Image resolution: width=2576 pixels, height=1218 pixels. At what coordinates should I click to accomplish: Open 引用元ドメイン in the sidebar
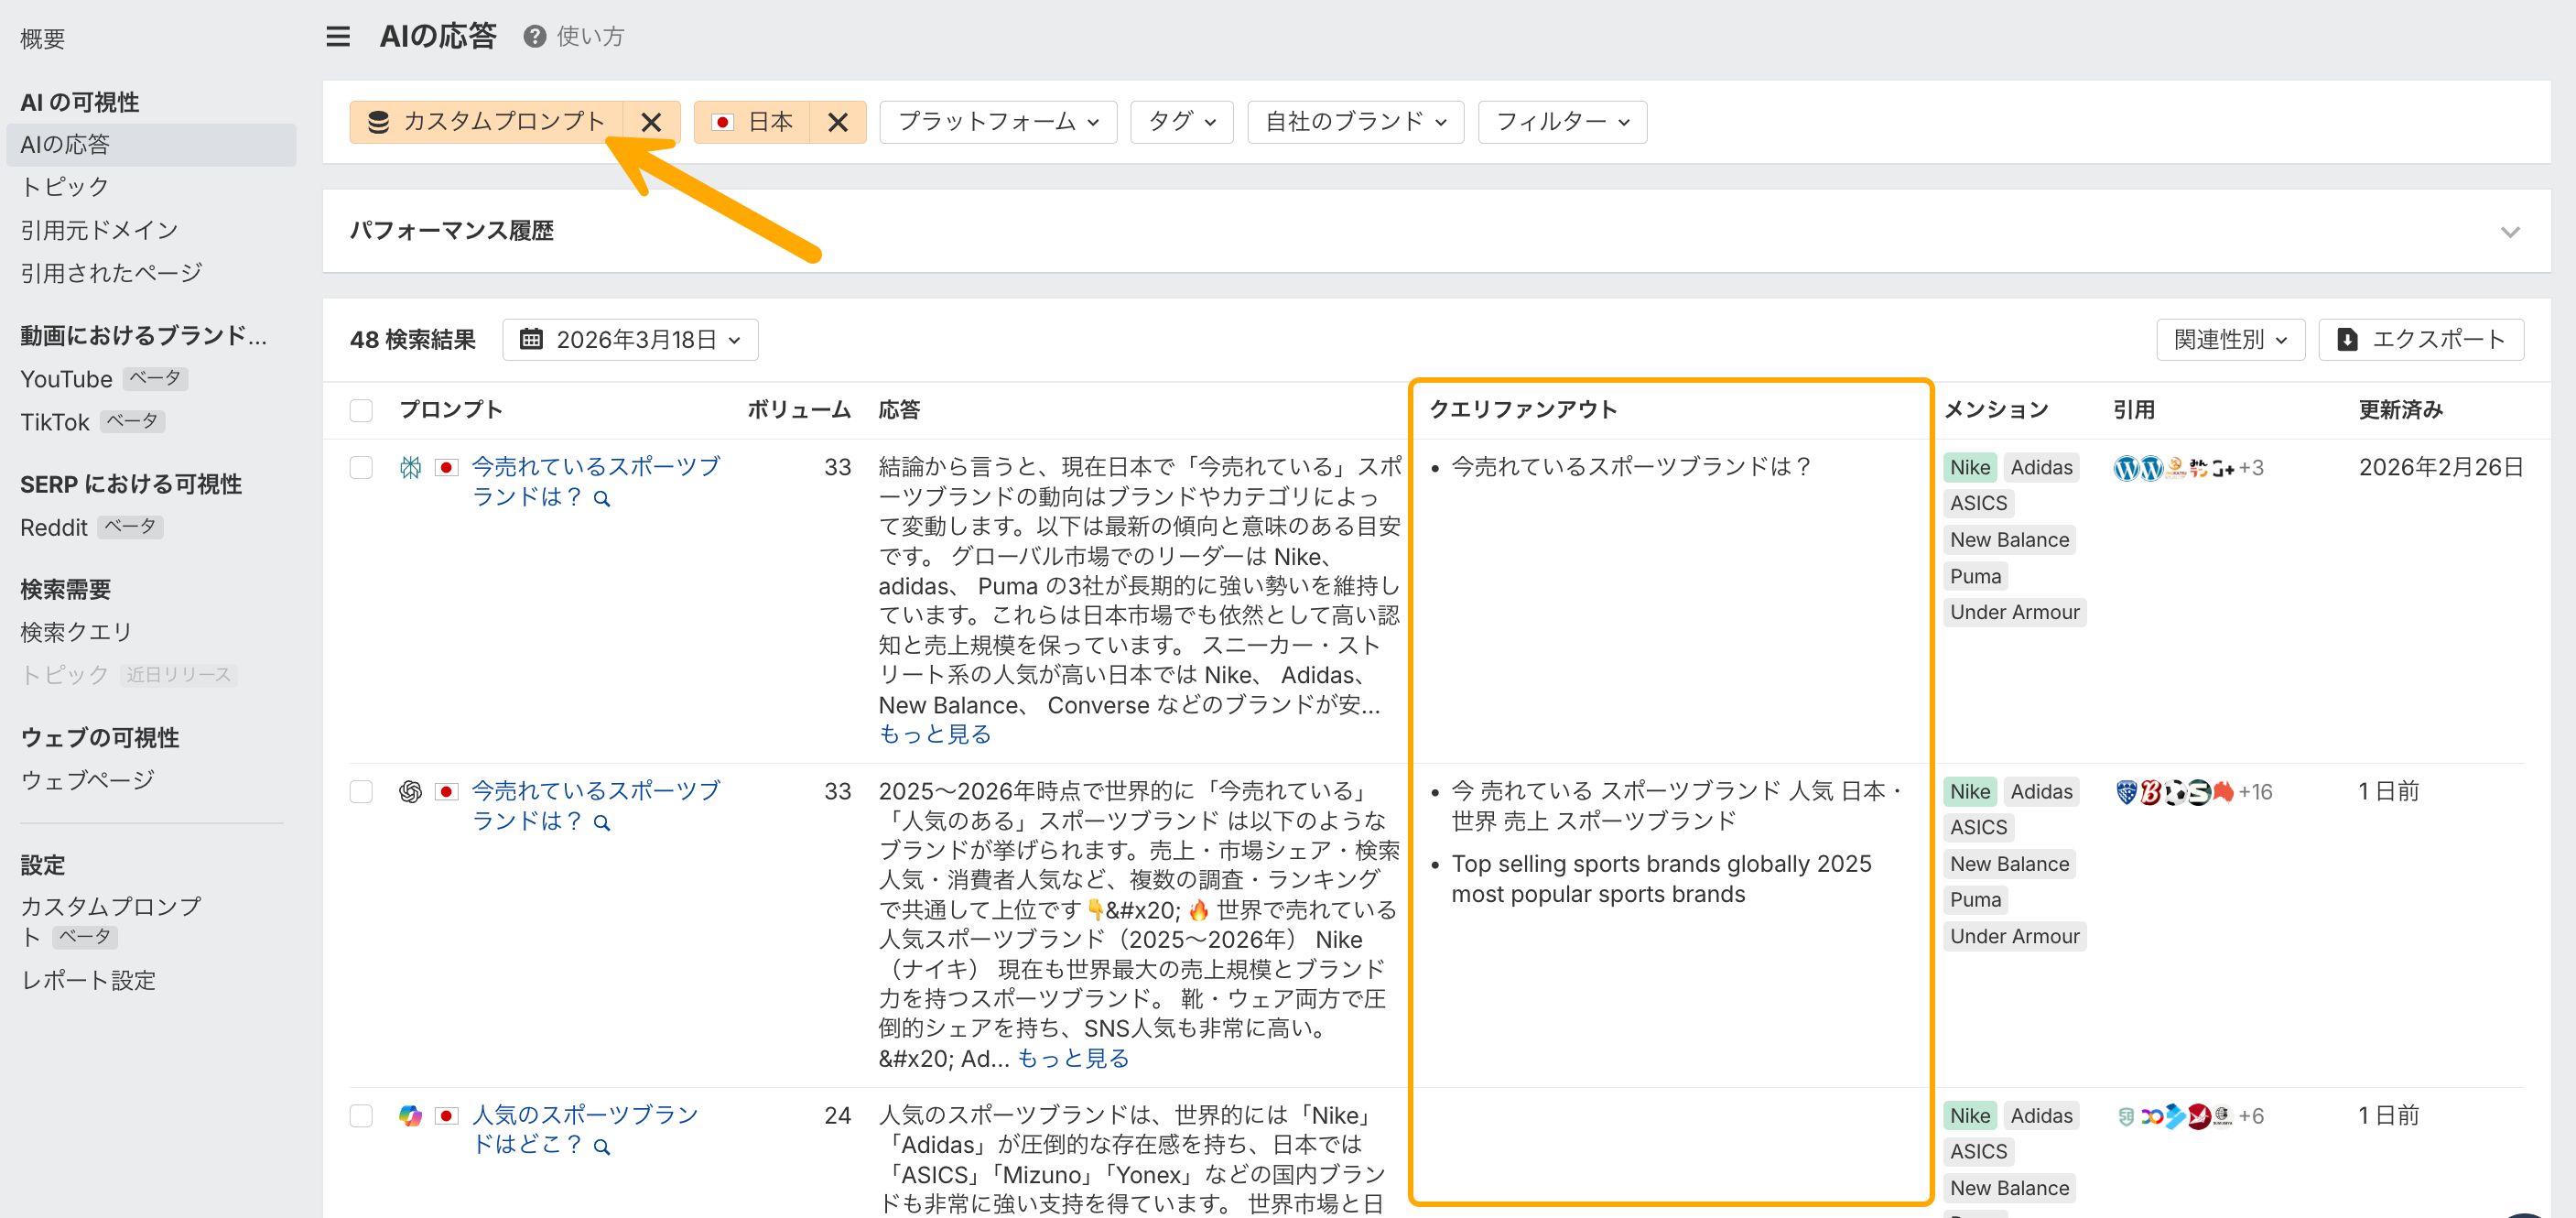click(99, 230)
